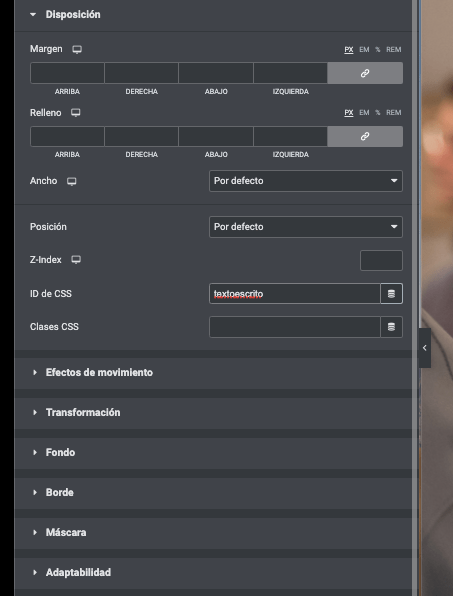The height and width of the screenshot is (596, 453).
Task: Open the Ancho dropdown
Action: [x=306, y=181]
